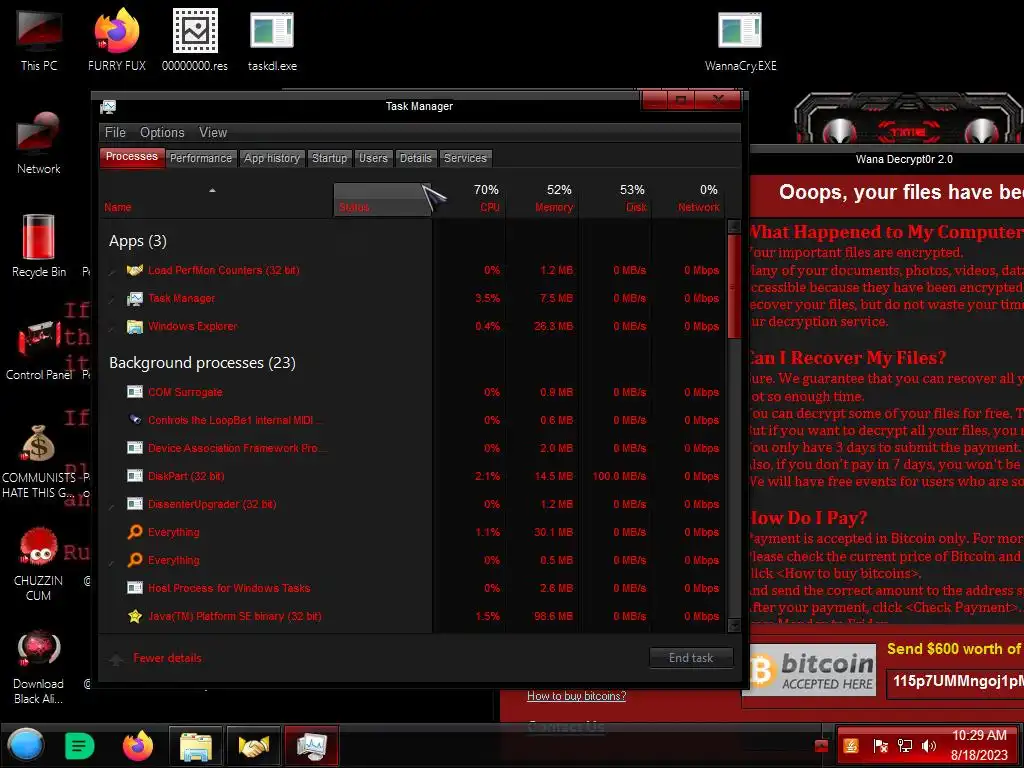Select the DiskPart (32 bit) process row
This screenshot has height=768, width=1024.
[414, 476]
